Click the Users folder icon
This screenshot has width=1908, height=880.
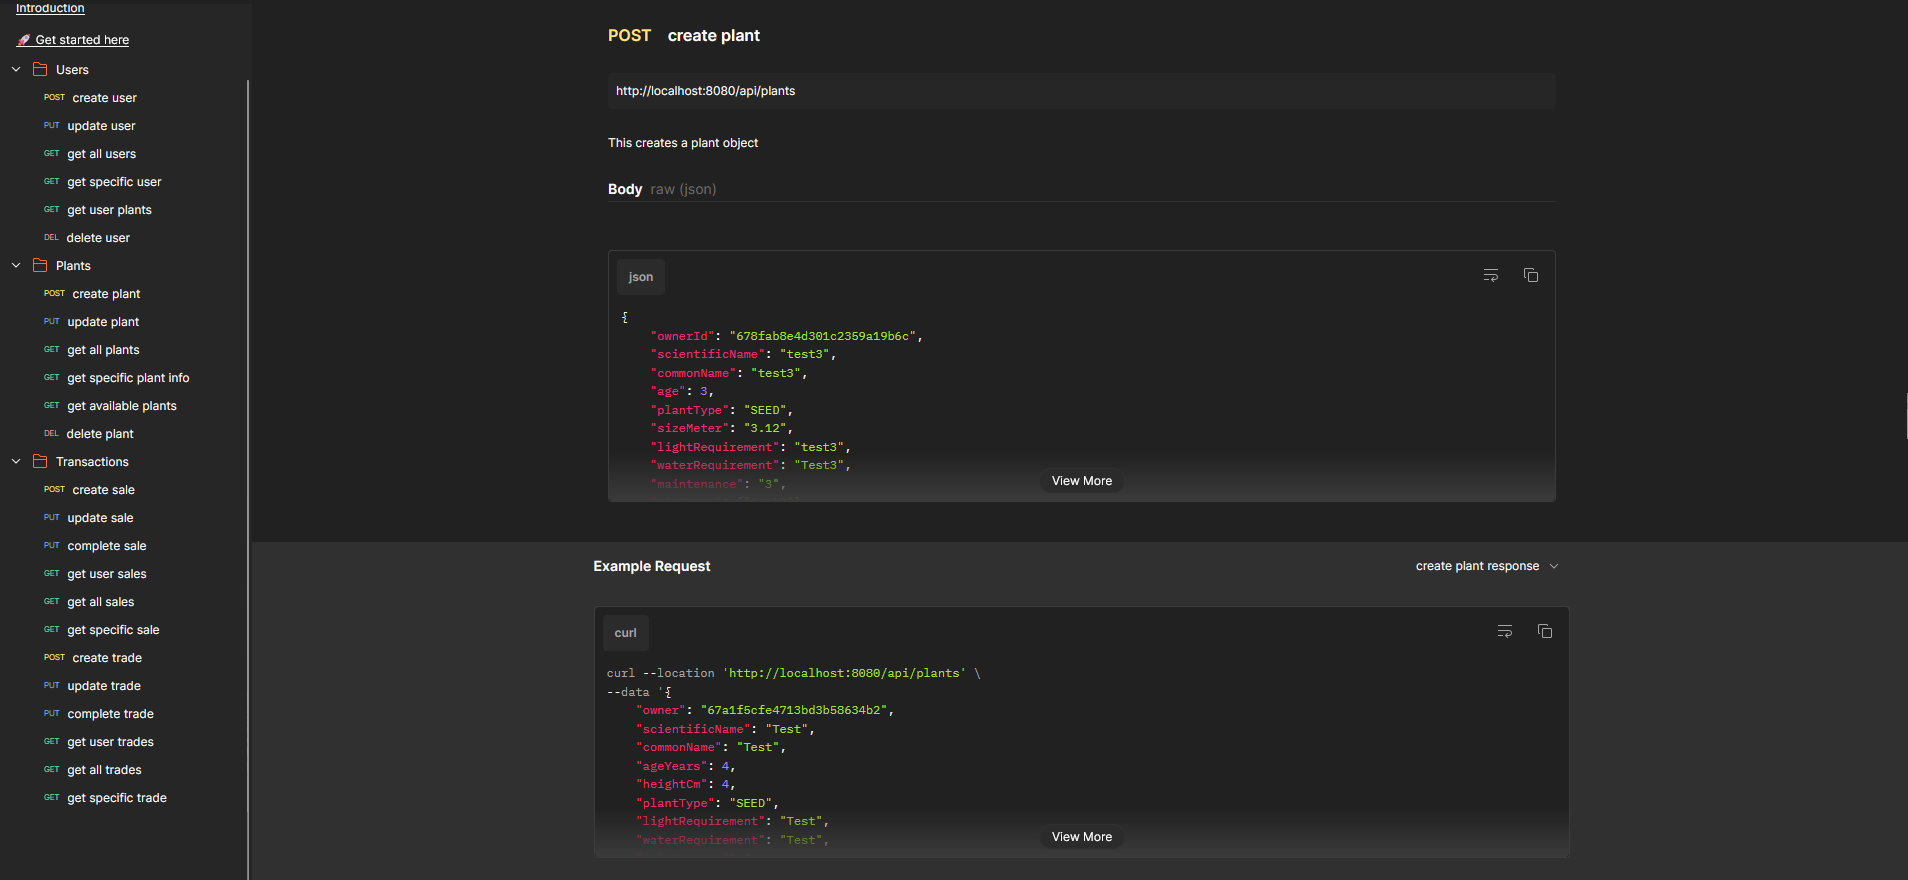[x=40, y=70]
